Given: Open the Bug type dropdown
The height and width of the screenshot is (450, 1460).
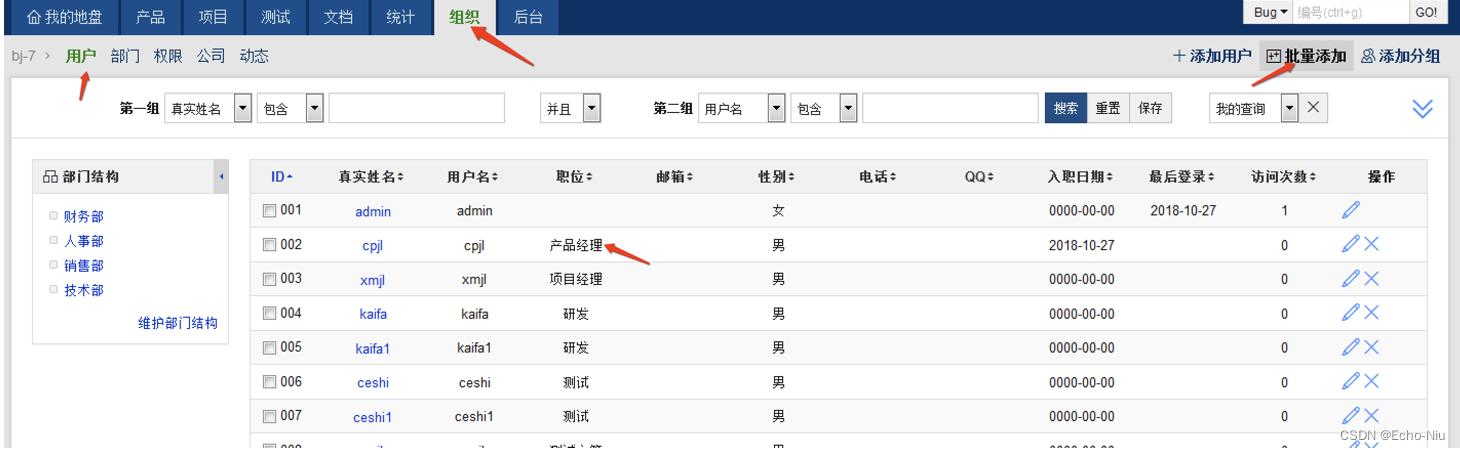Looking at the screenshot, I should 1268,12.
